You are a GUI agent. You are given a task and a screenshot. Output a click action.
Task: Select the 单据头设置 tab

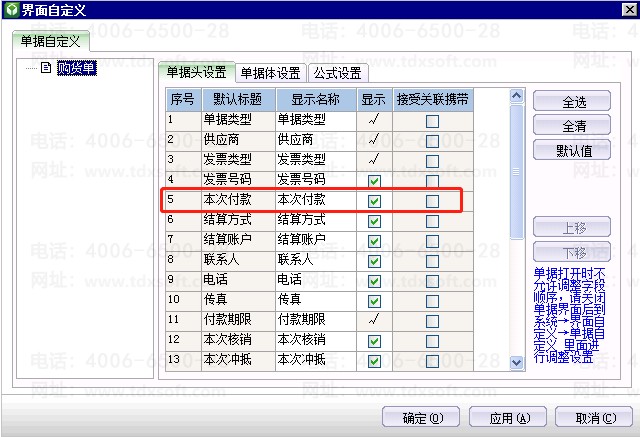click(196, 72)
